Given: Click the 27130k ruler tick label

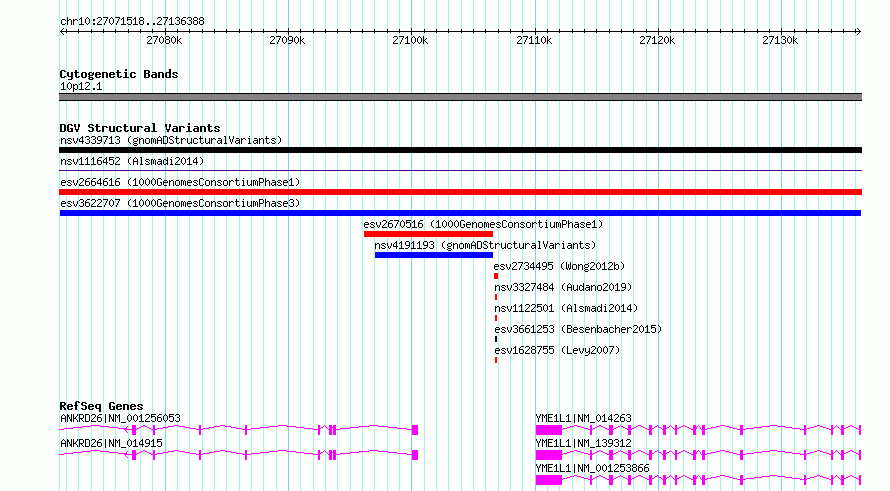Looking at the screenshot, I should 780,40.
